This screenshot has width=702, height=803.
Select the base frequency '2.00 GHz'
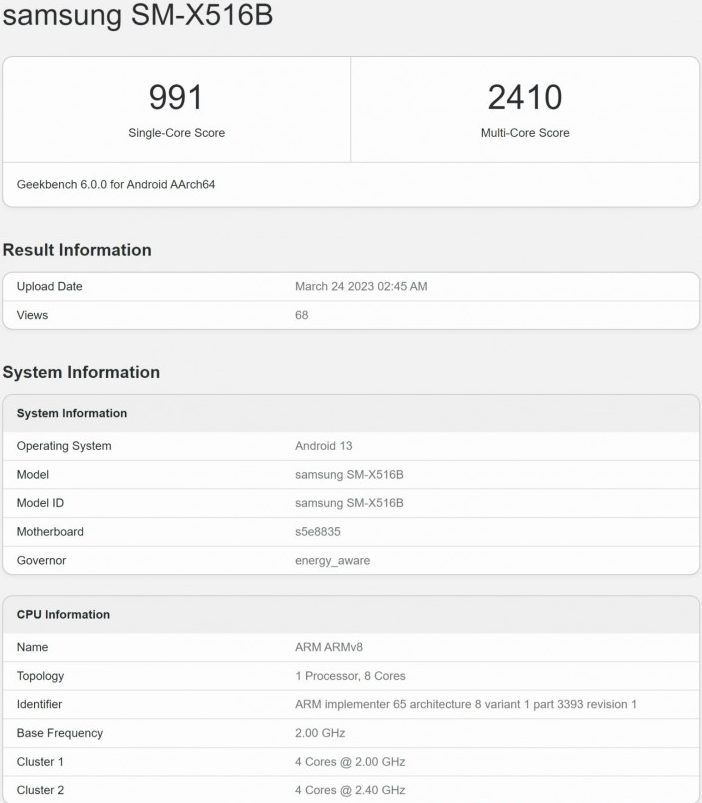click(x=320, y=733)
